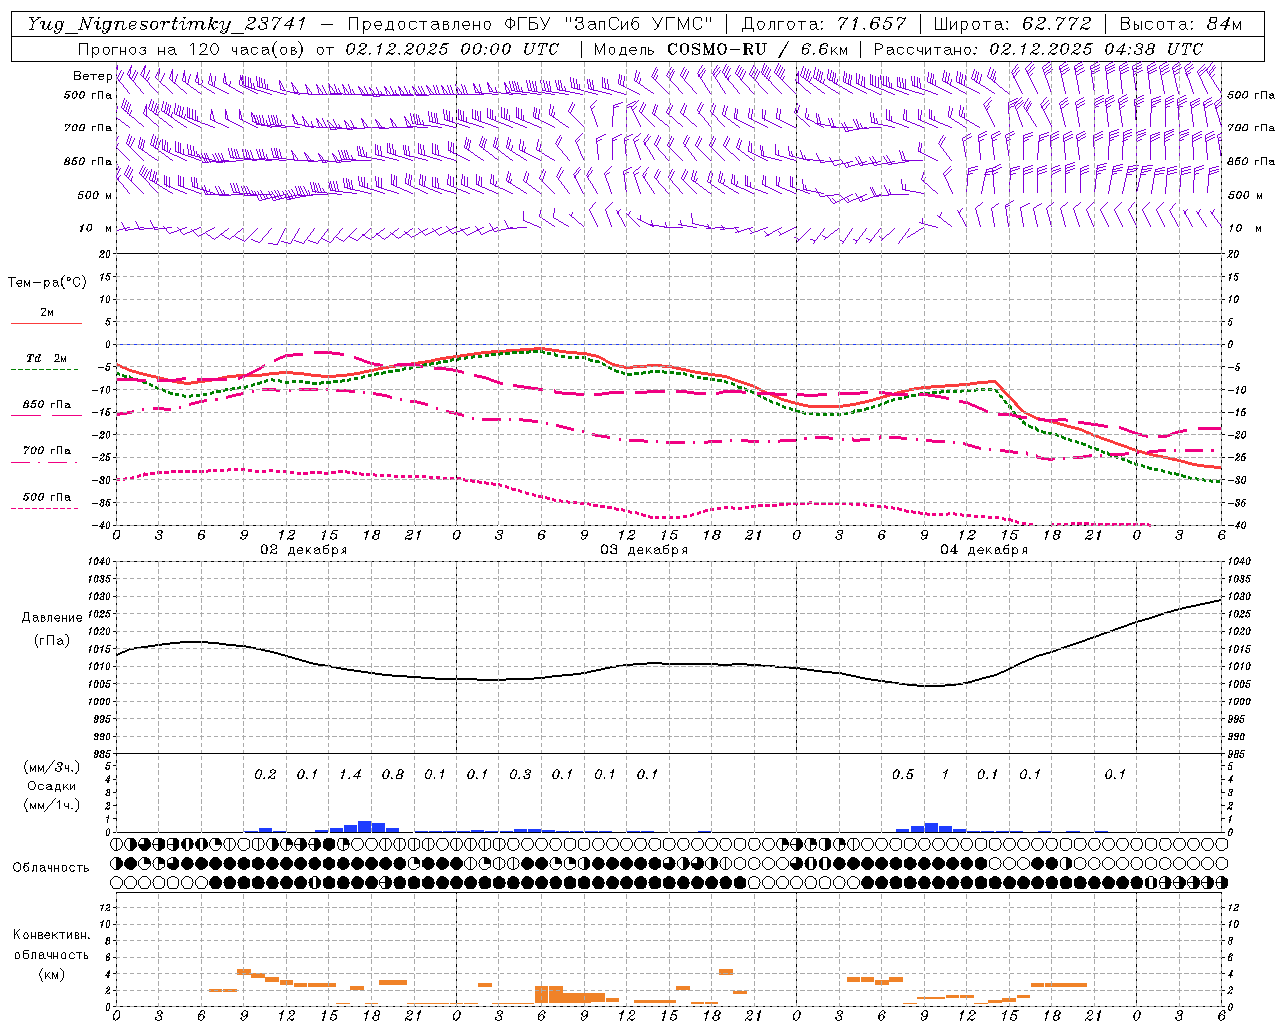Click the 02 декабря date label
The image size is (1280, 1024).
(x=304, y=550)
